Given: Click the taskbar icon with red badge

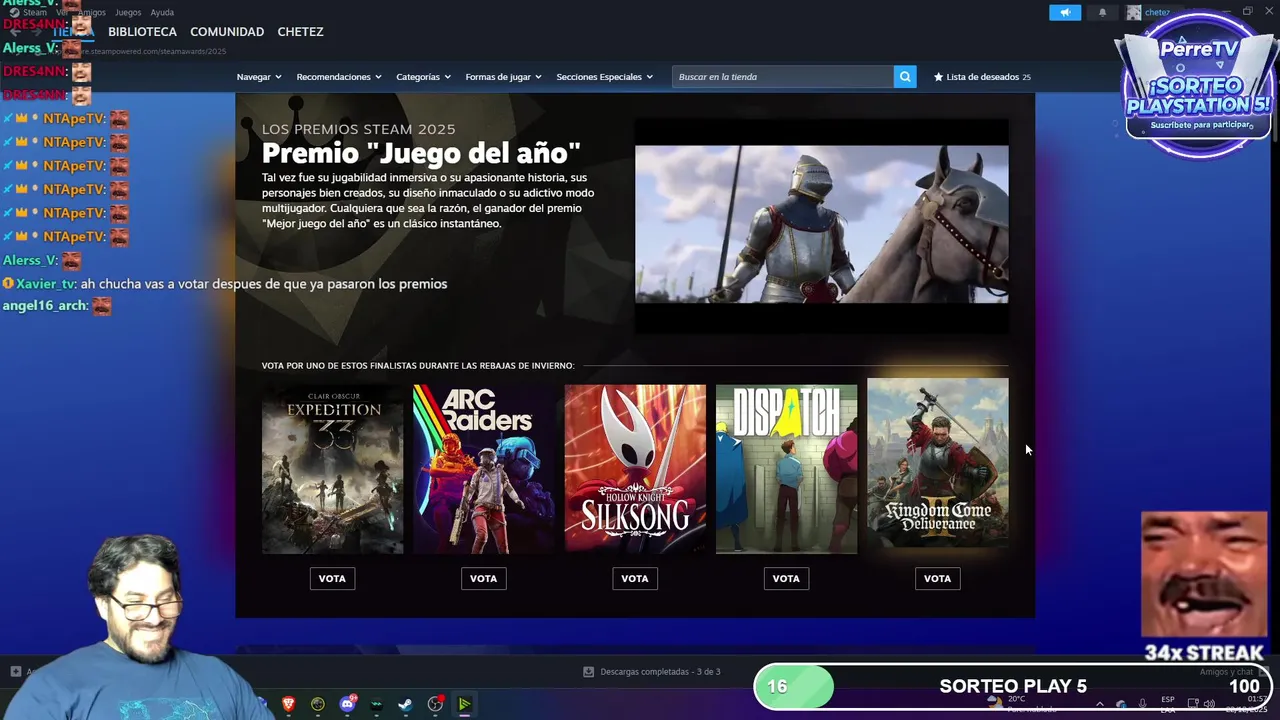Looking at the screenshot, I should (435, 704).
